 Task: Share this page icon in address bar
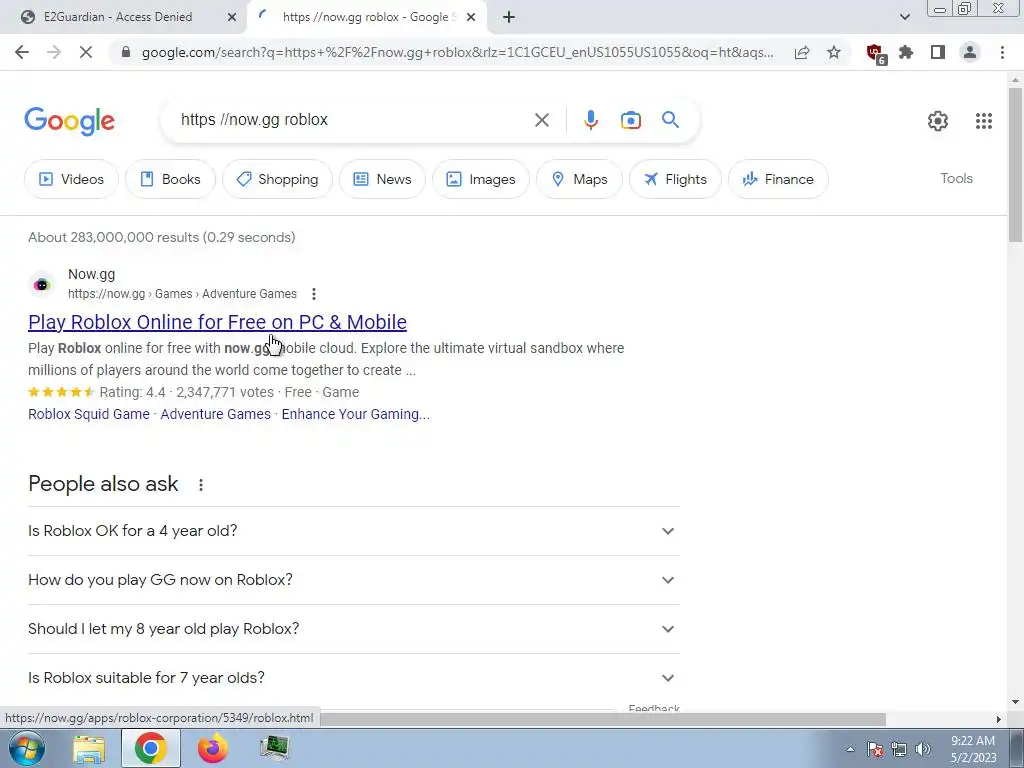802,52
